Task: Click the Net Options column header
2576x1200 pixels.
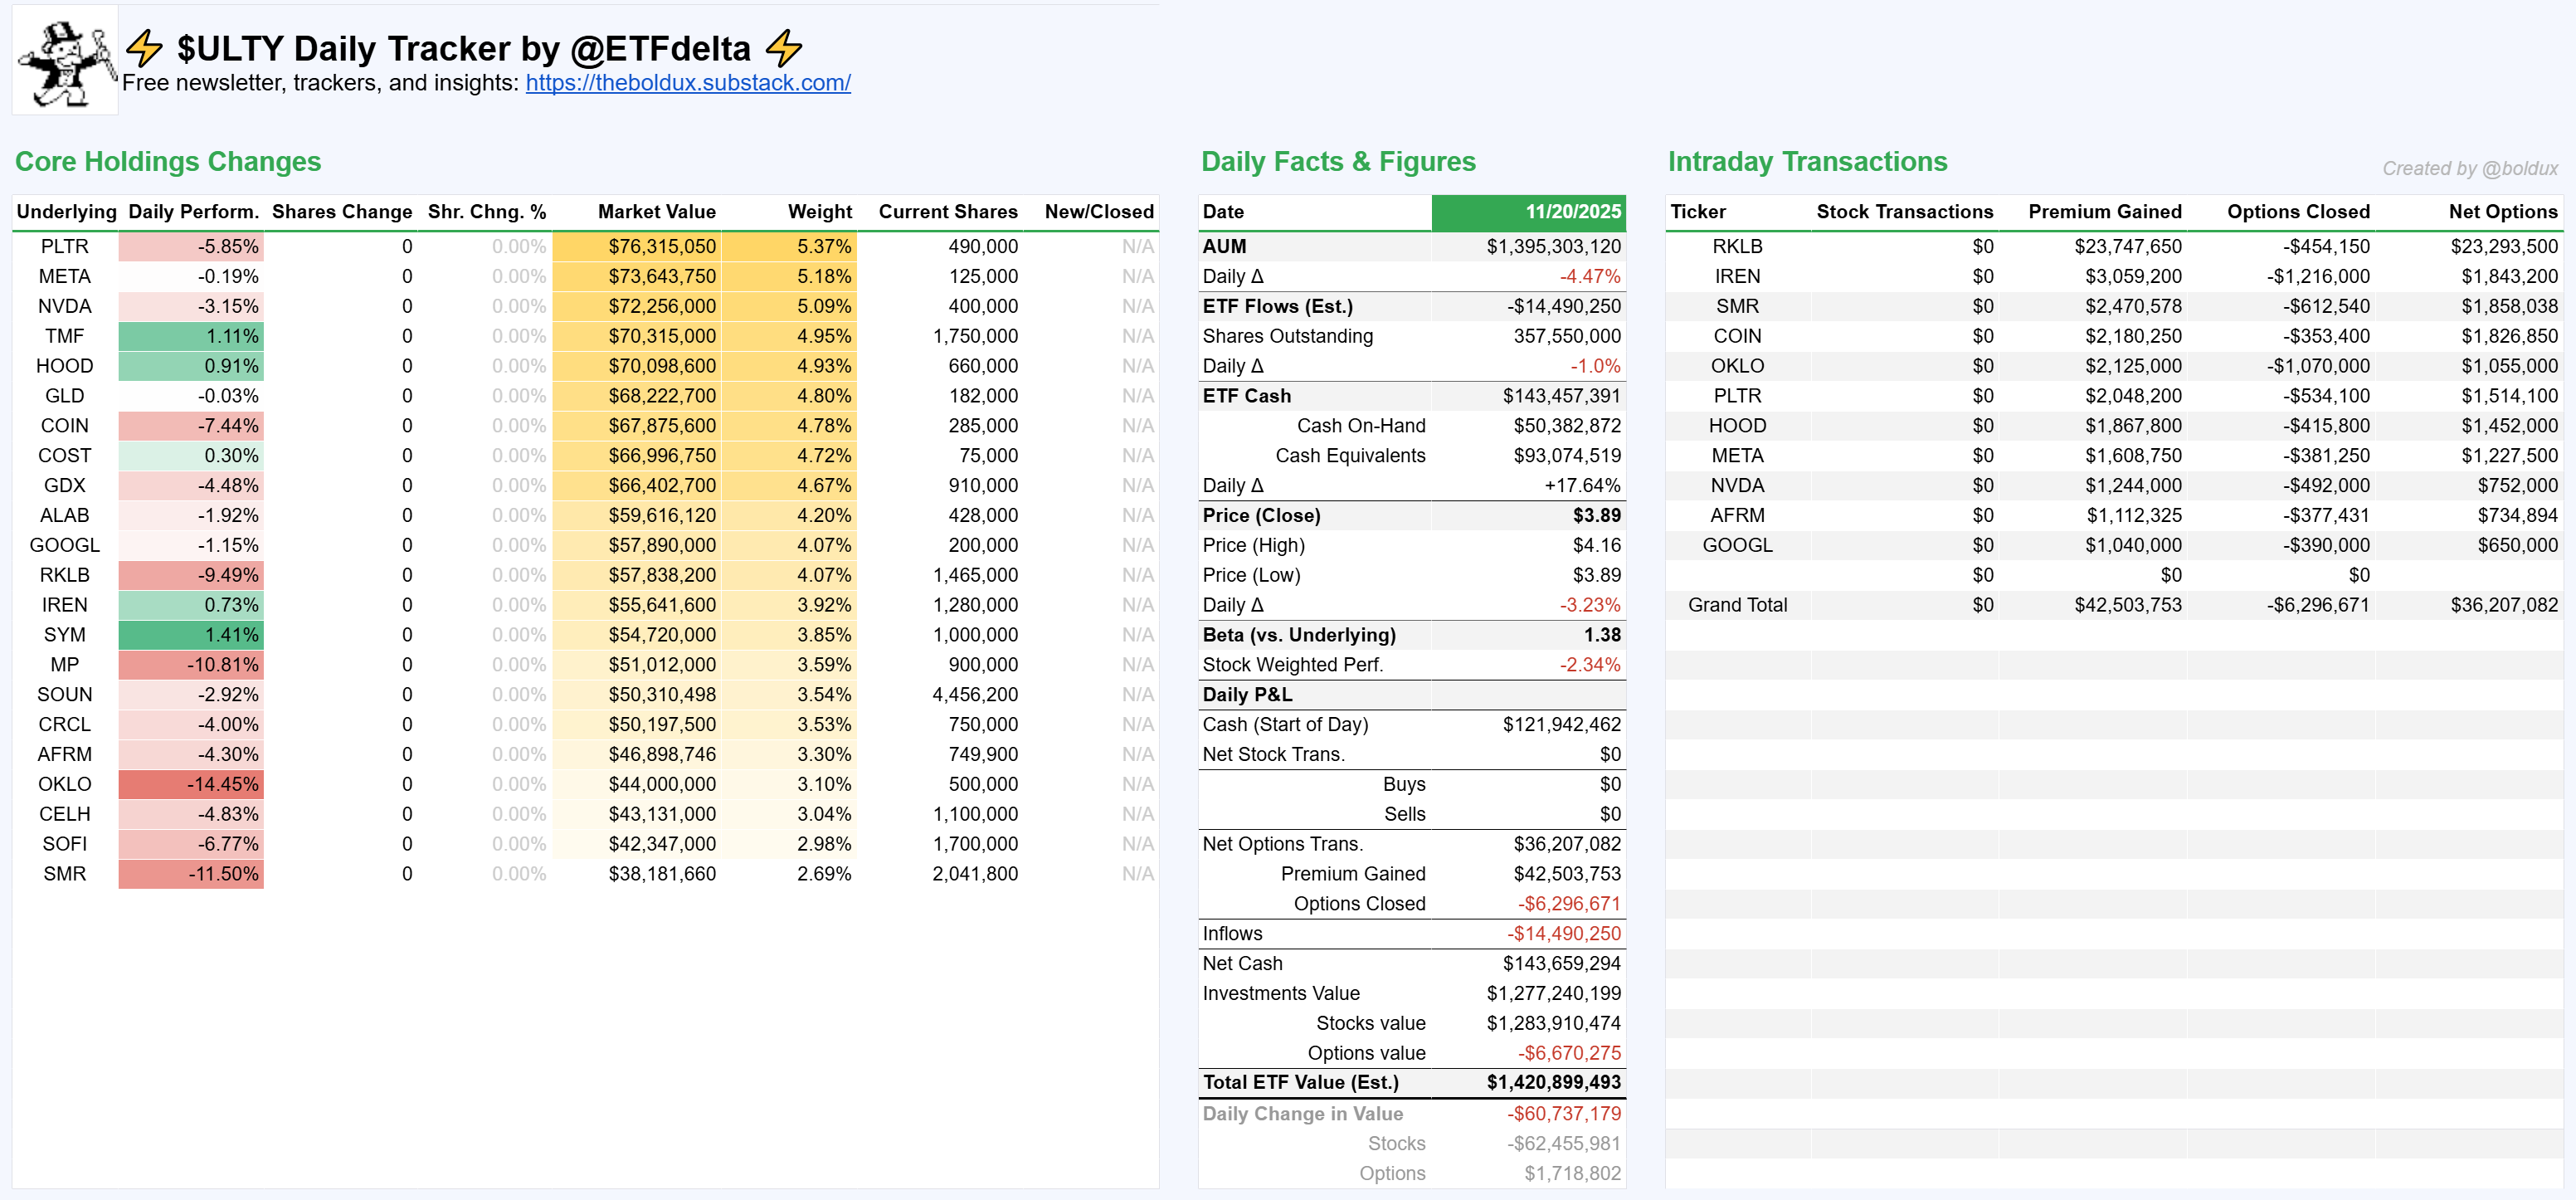Action: [2502, 212]
